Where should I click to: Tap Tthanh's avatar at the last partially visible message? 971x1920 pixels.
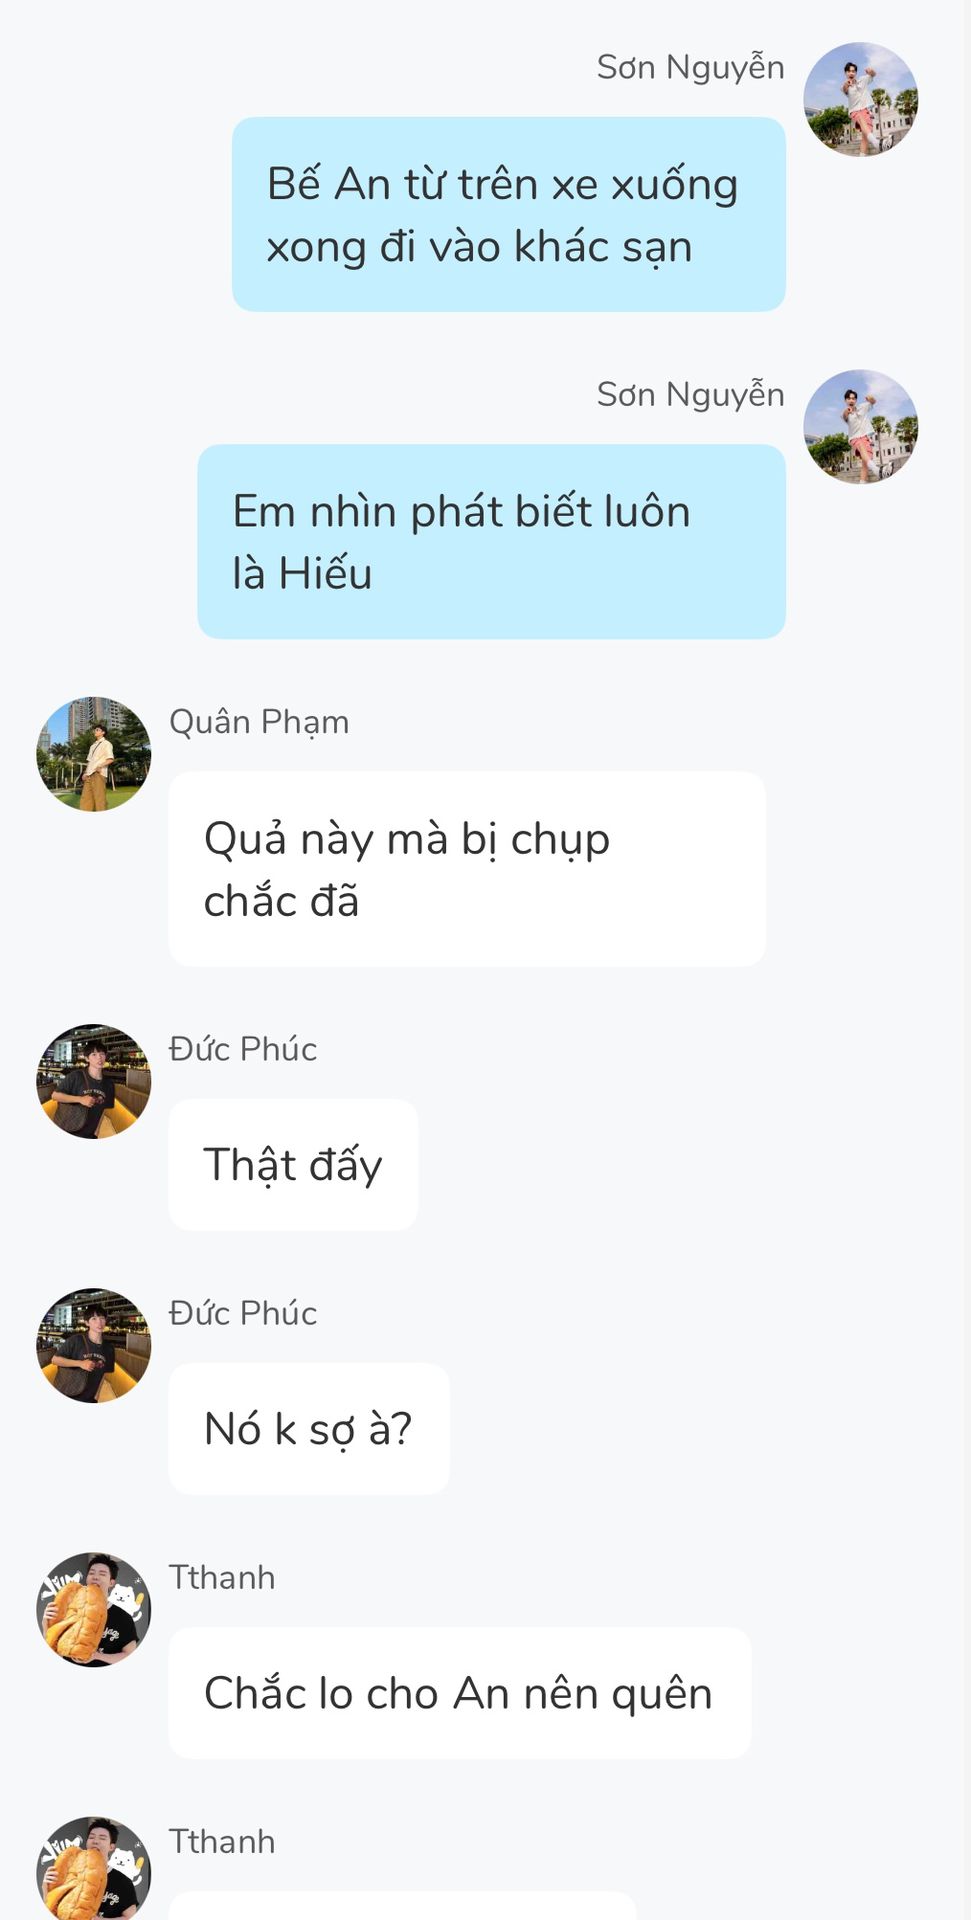[94, 1868]
